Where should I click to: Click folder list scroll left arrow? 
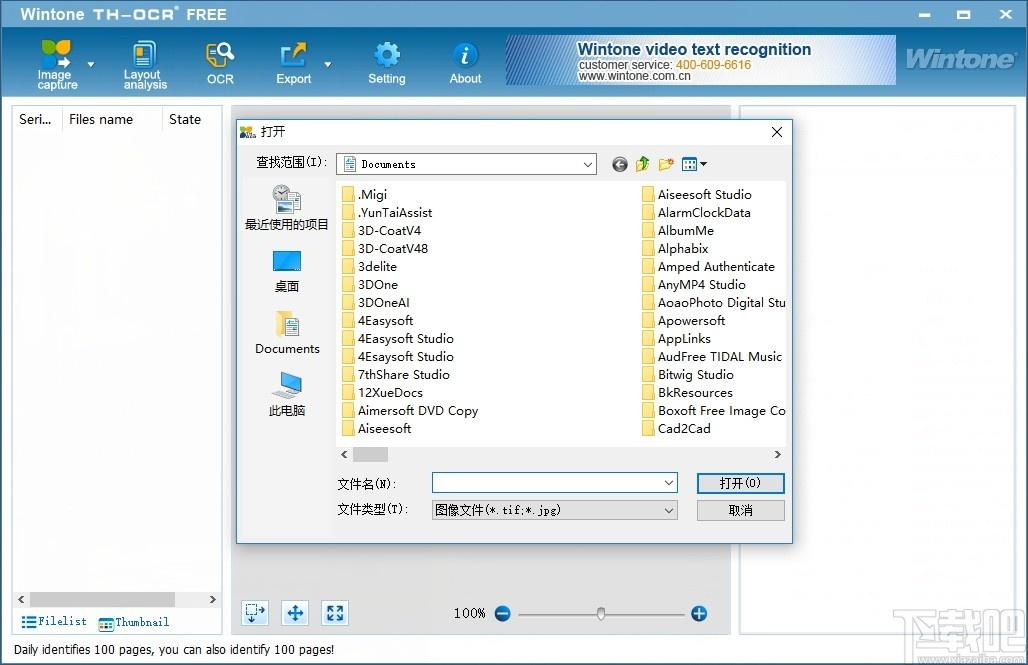click(344, 454)
